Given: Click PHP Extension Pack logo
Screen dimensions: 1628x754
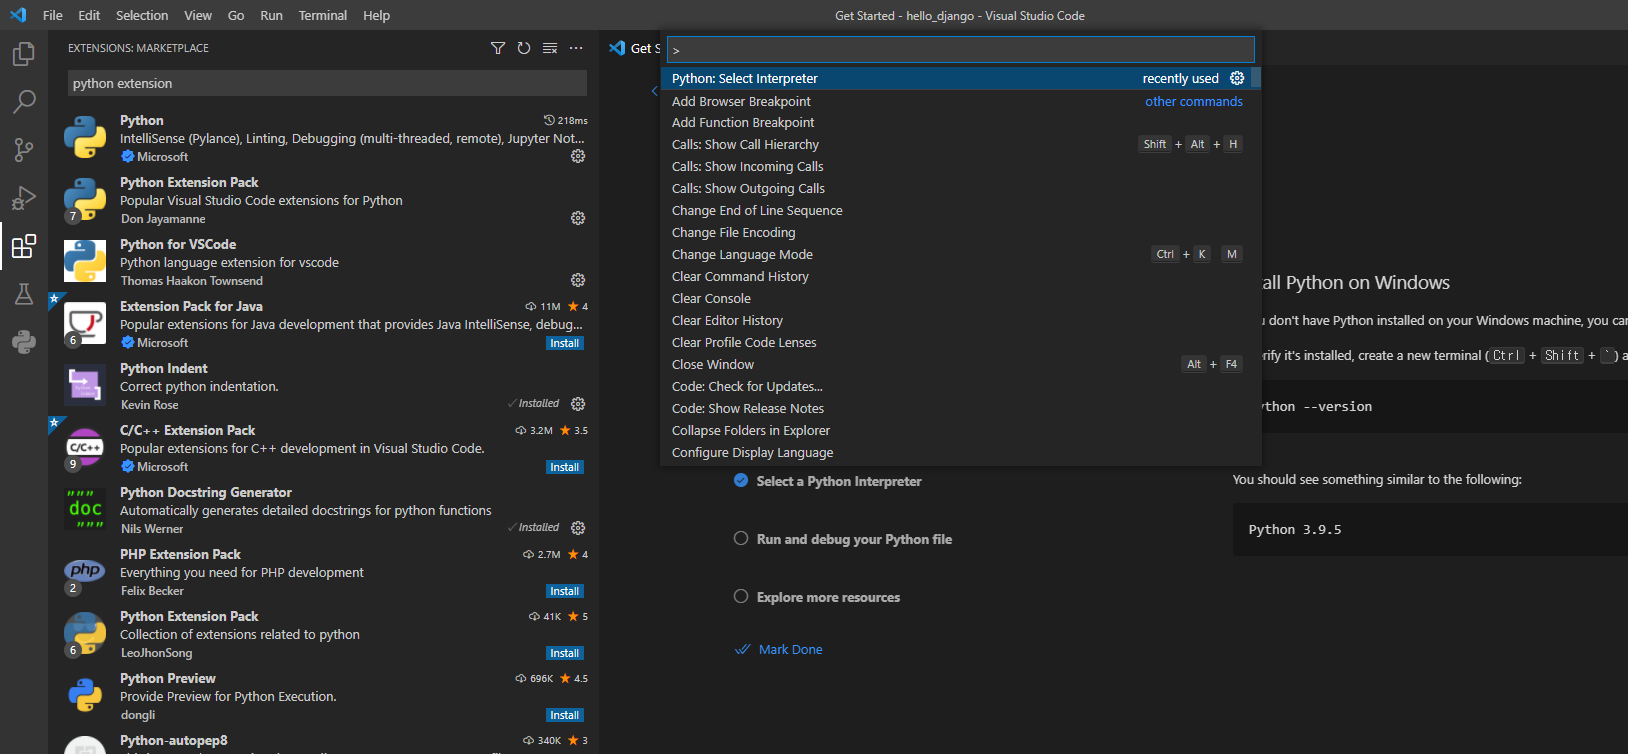Looking at the screenshot, I should pos(85,572).
